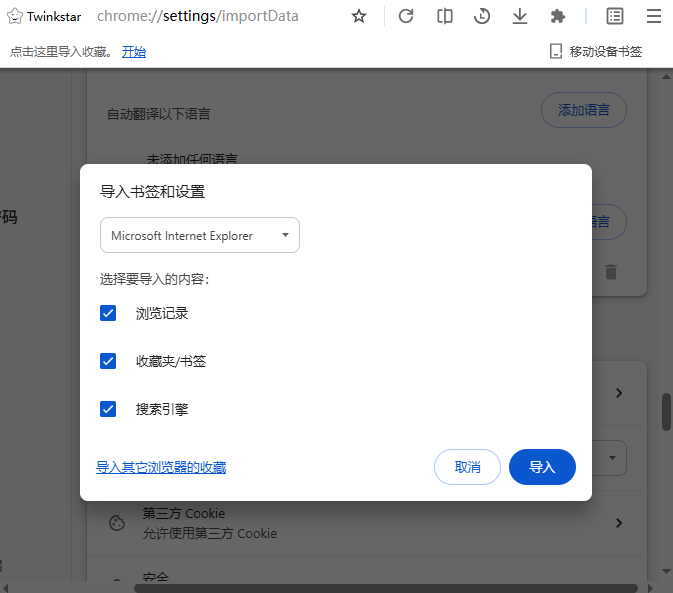Viewport: 673px width, 593px height.
Task: Click the 自动翻译以下语言 text
Action: [158, 114]
